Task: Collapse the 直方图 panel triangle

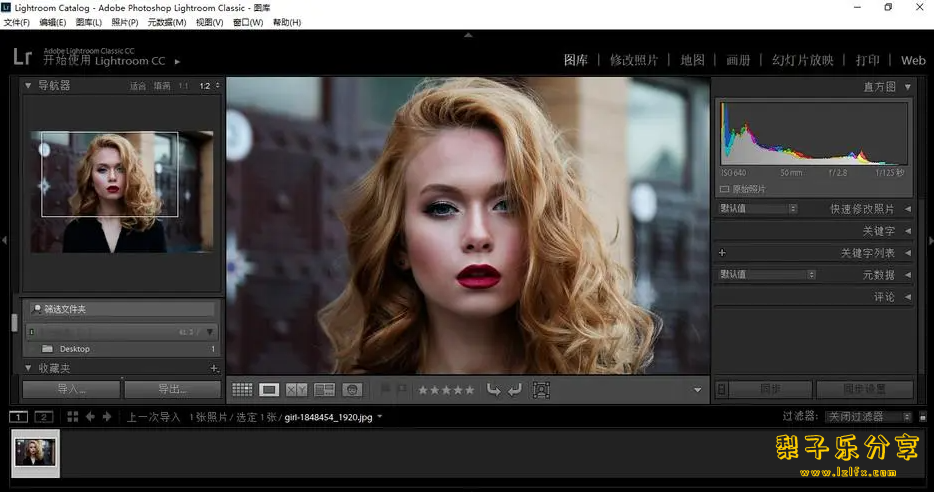Action: tap(908, 87)
